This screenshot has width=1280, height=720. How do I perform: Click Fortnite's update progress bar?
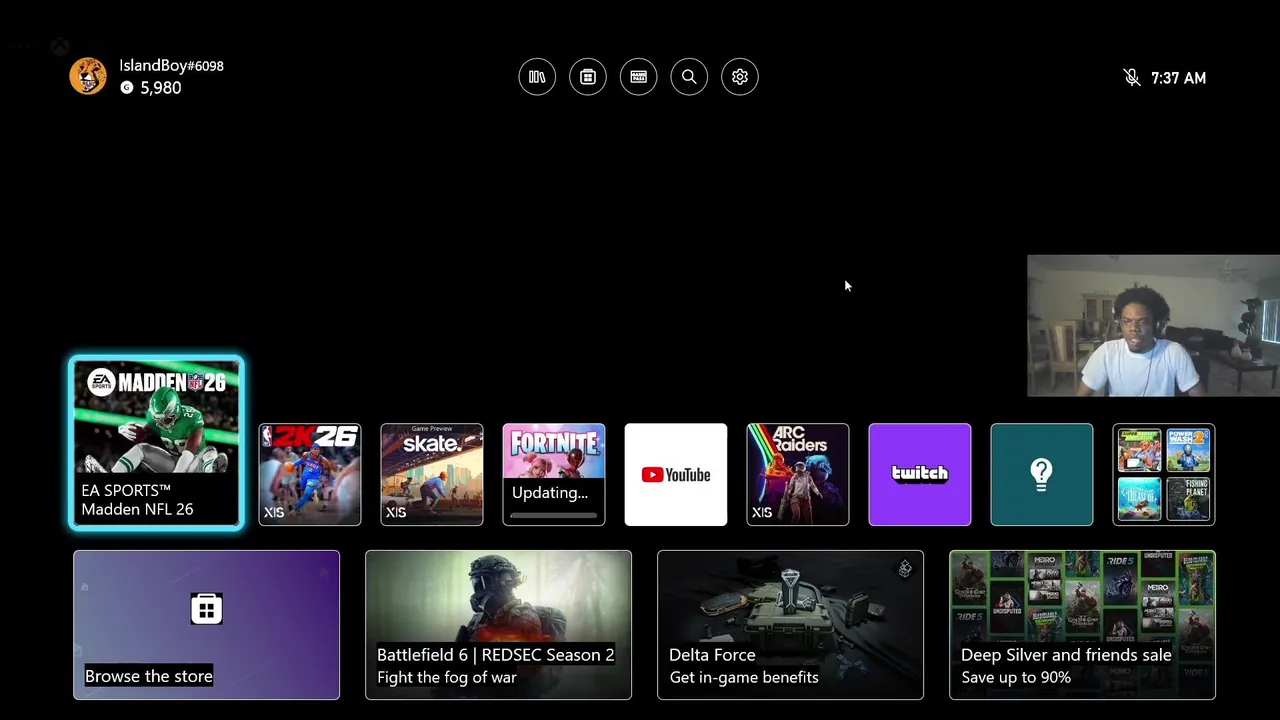[x=554, y=516]
